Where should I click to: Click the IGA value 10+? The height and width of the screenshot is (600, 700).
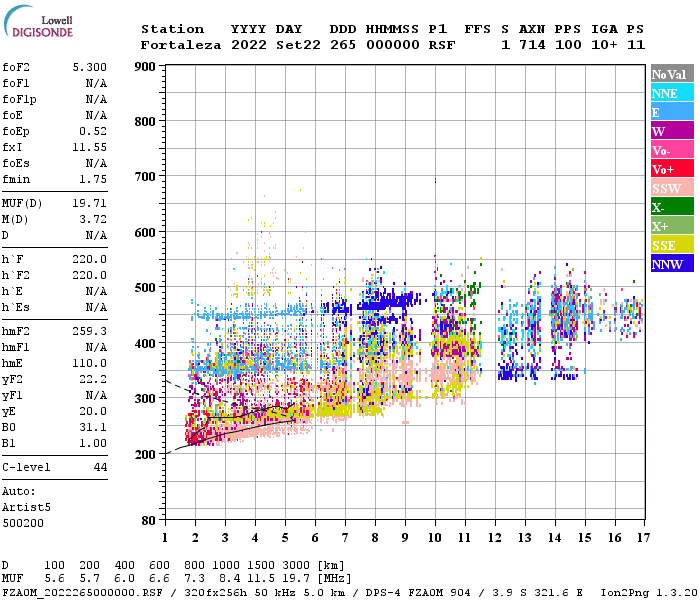(x=604, y=45)
